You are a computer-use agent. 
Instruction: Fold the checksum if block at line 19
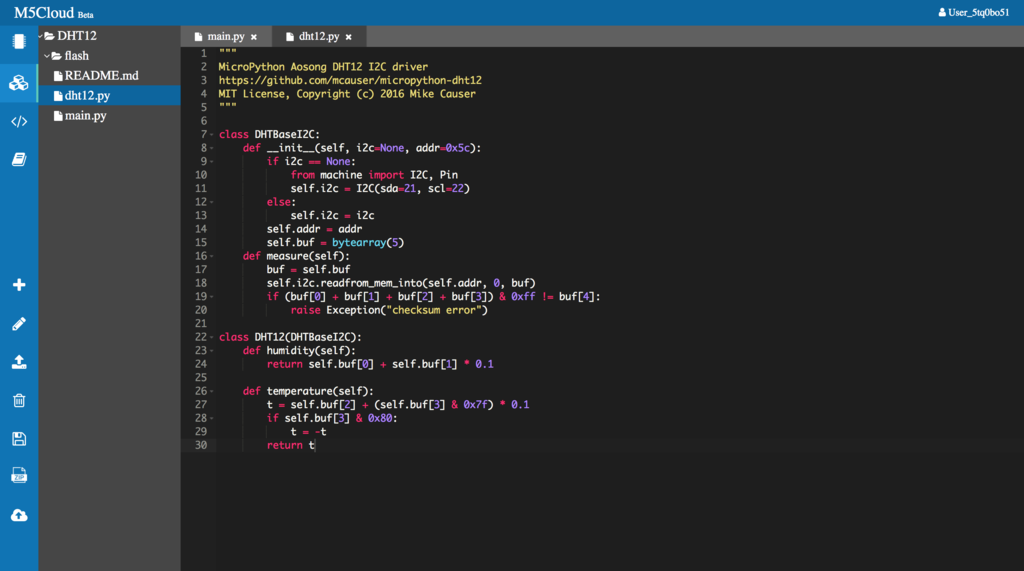[212, 297]
